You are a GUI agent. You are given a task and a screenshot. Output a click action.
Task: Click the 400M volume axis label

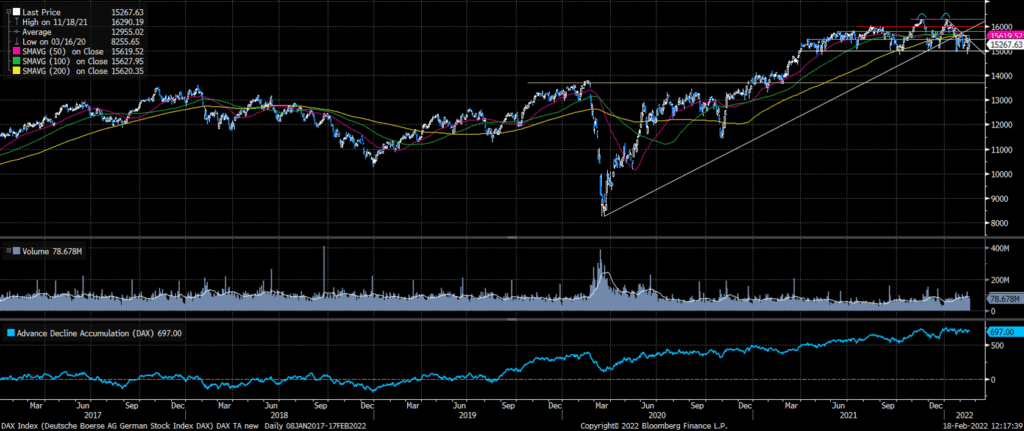tap(998, 249)
